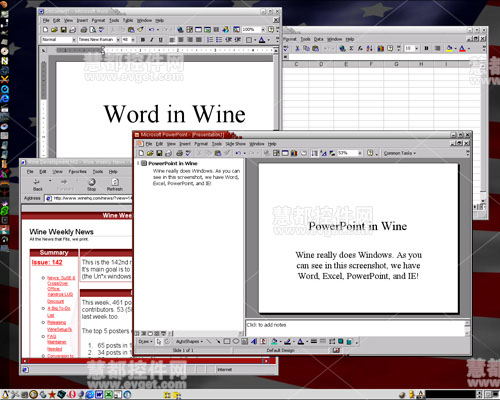Click Insert Hyperlink globe icon in Word
The image size is (500, 400).
point(180,30)
